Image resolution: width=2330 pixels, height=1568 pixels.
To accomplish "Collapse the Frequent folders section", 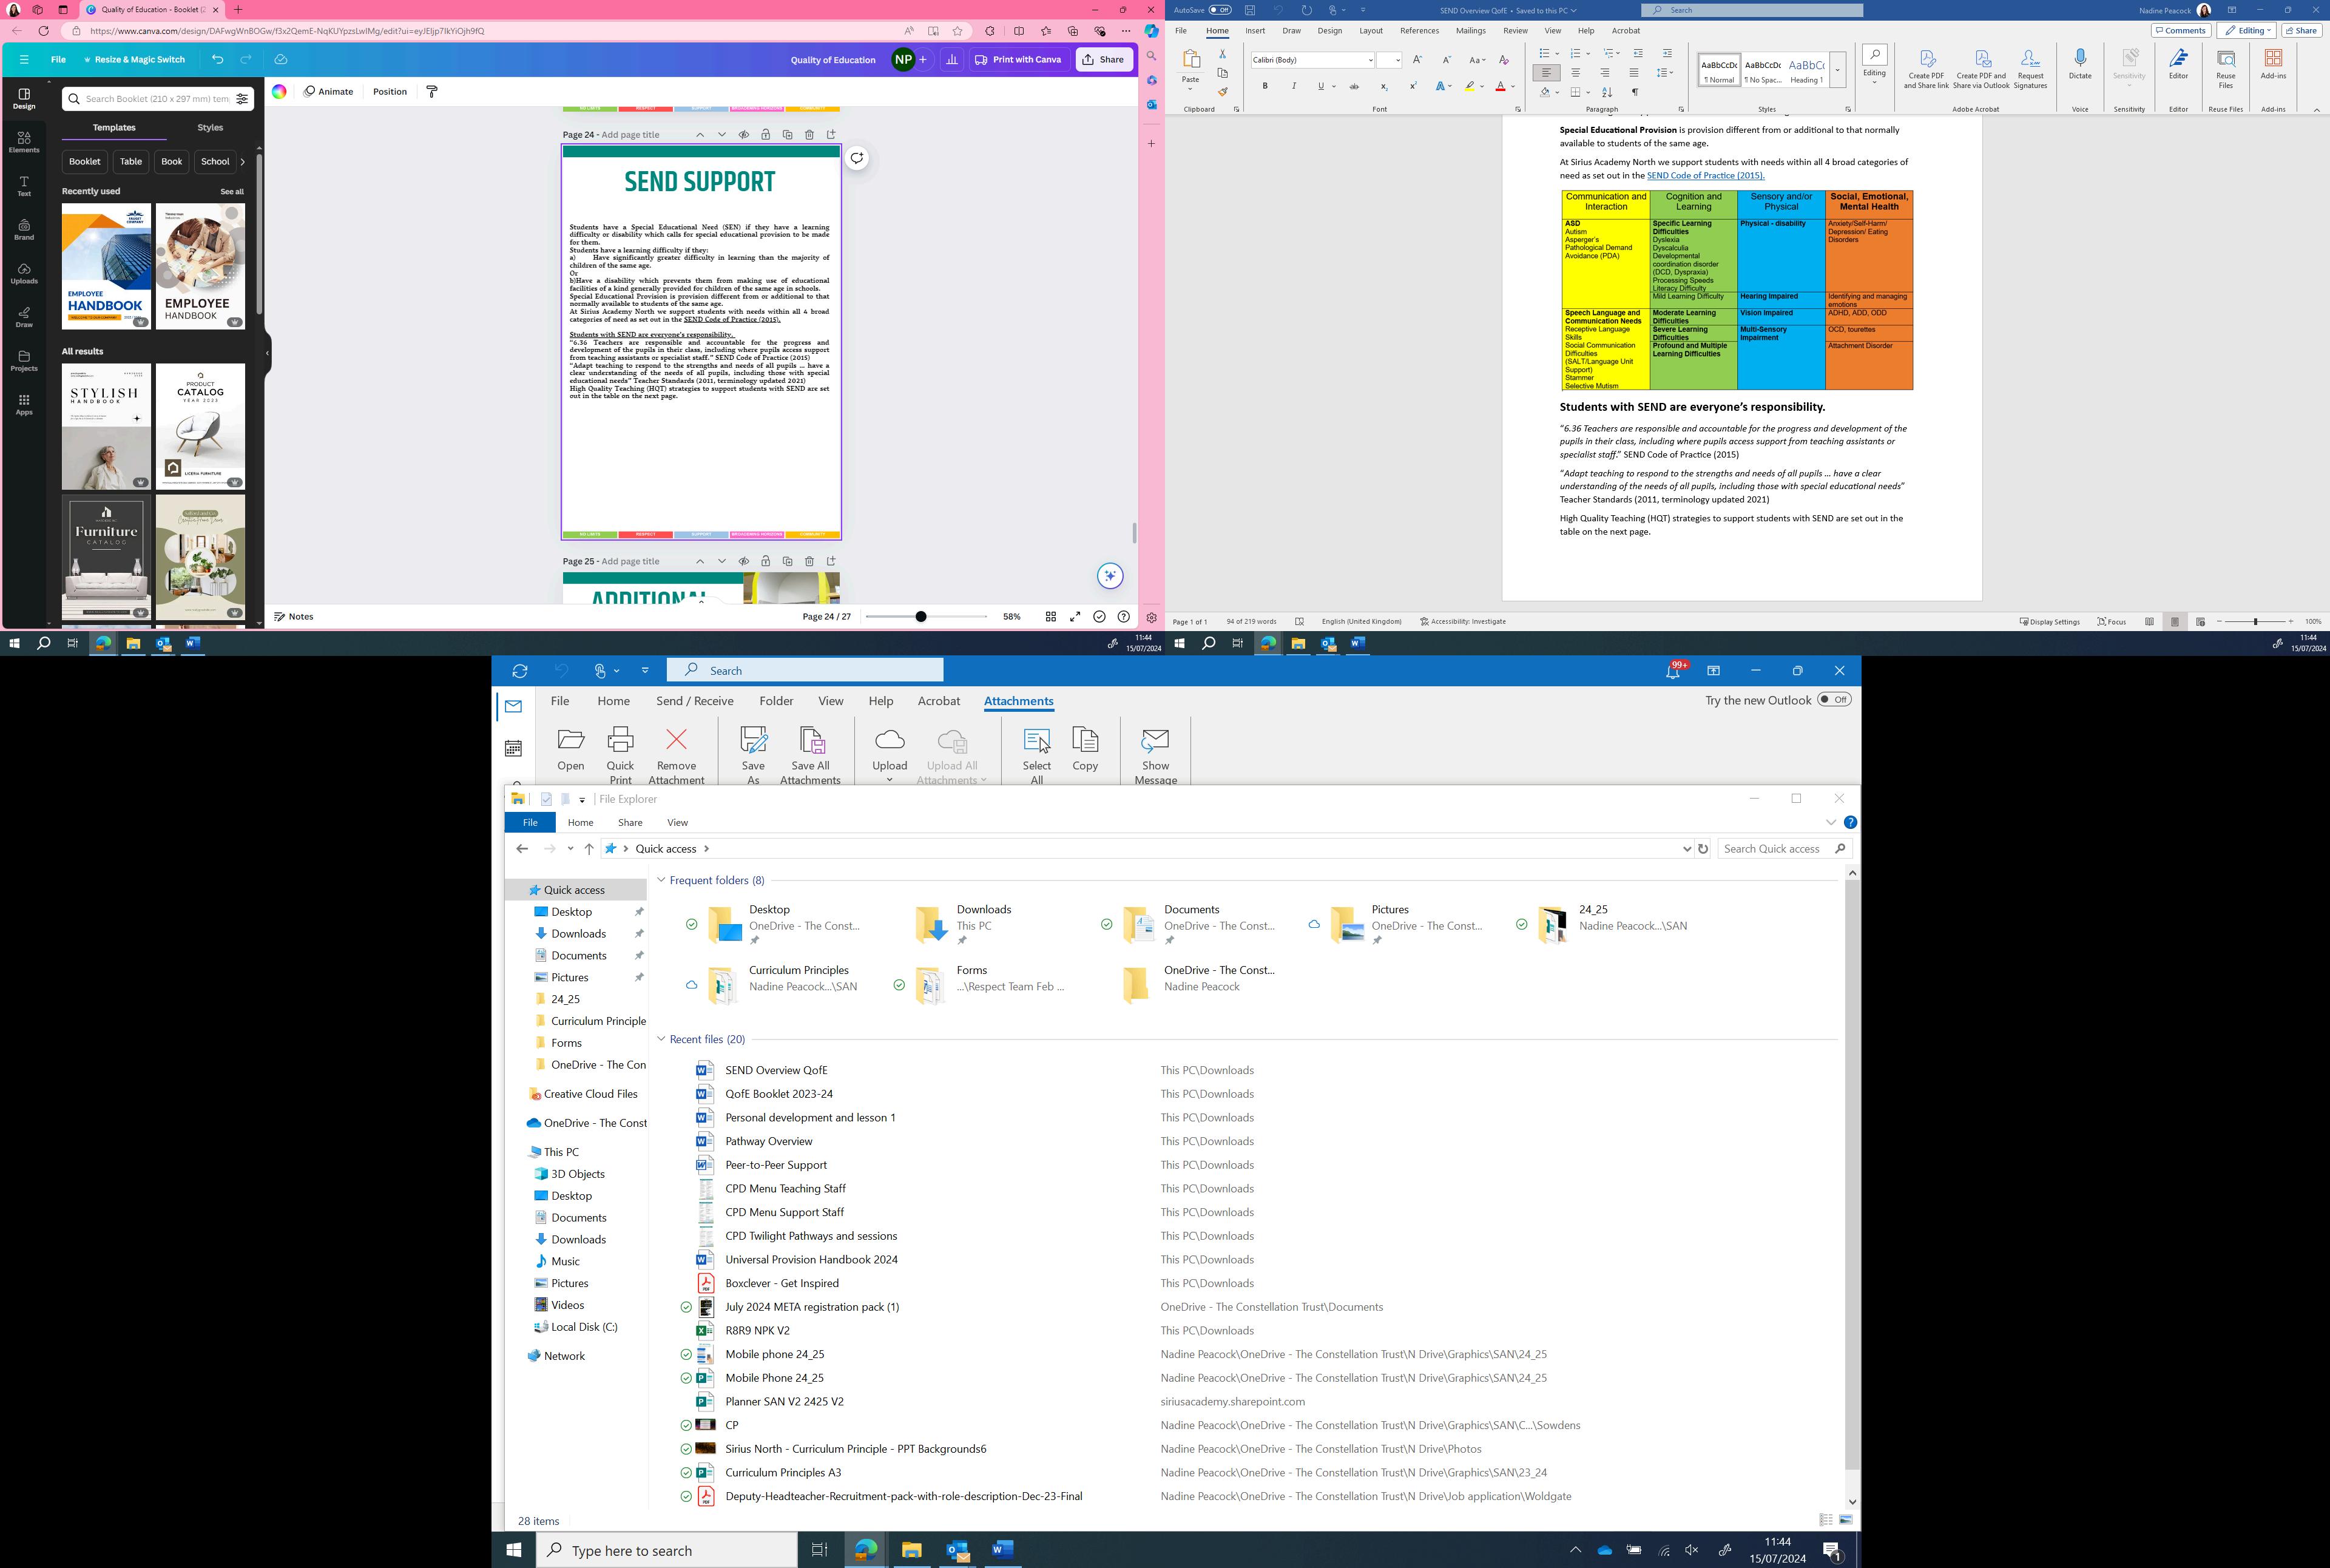I will point(661,880).
